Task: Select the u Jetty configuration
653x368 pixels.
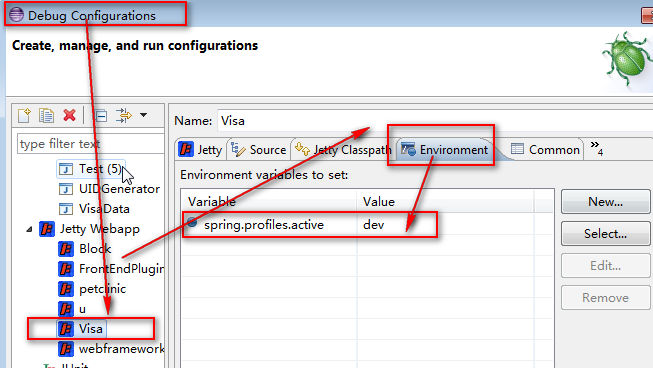Action: (x=82, y=309)
